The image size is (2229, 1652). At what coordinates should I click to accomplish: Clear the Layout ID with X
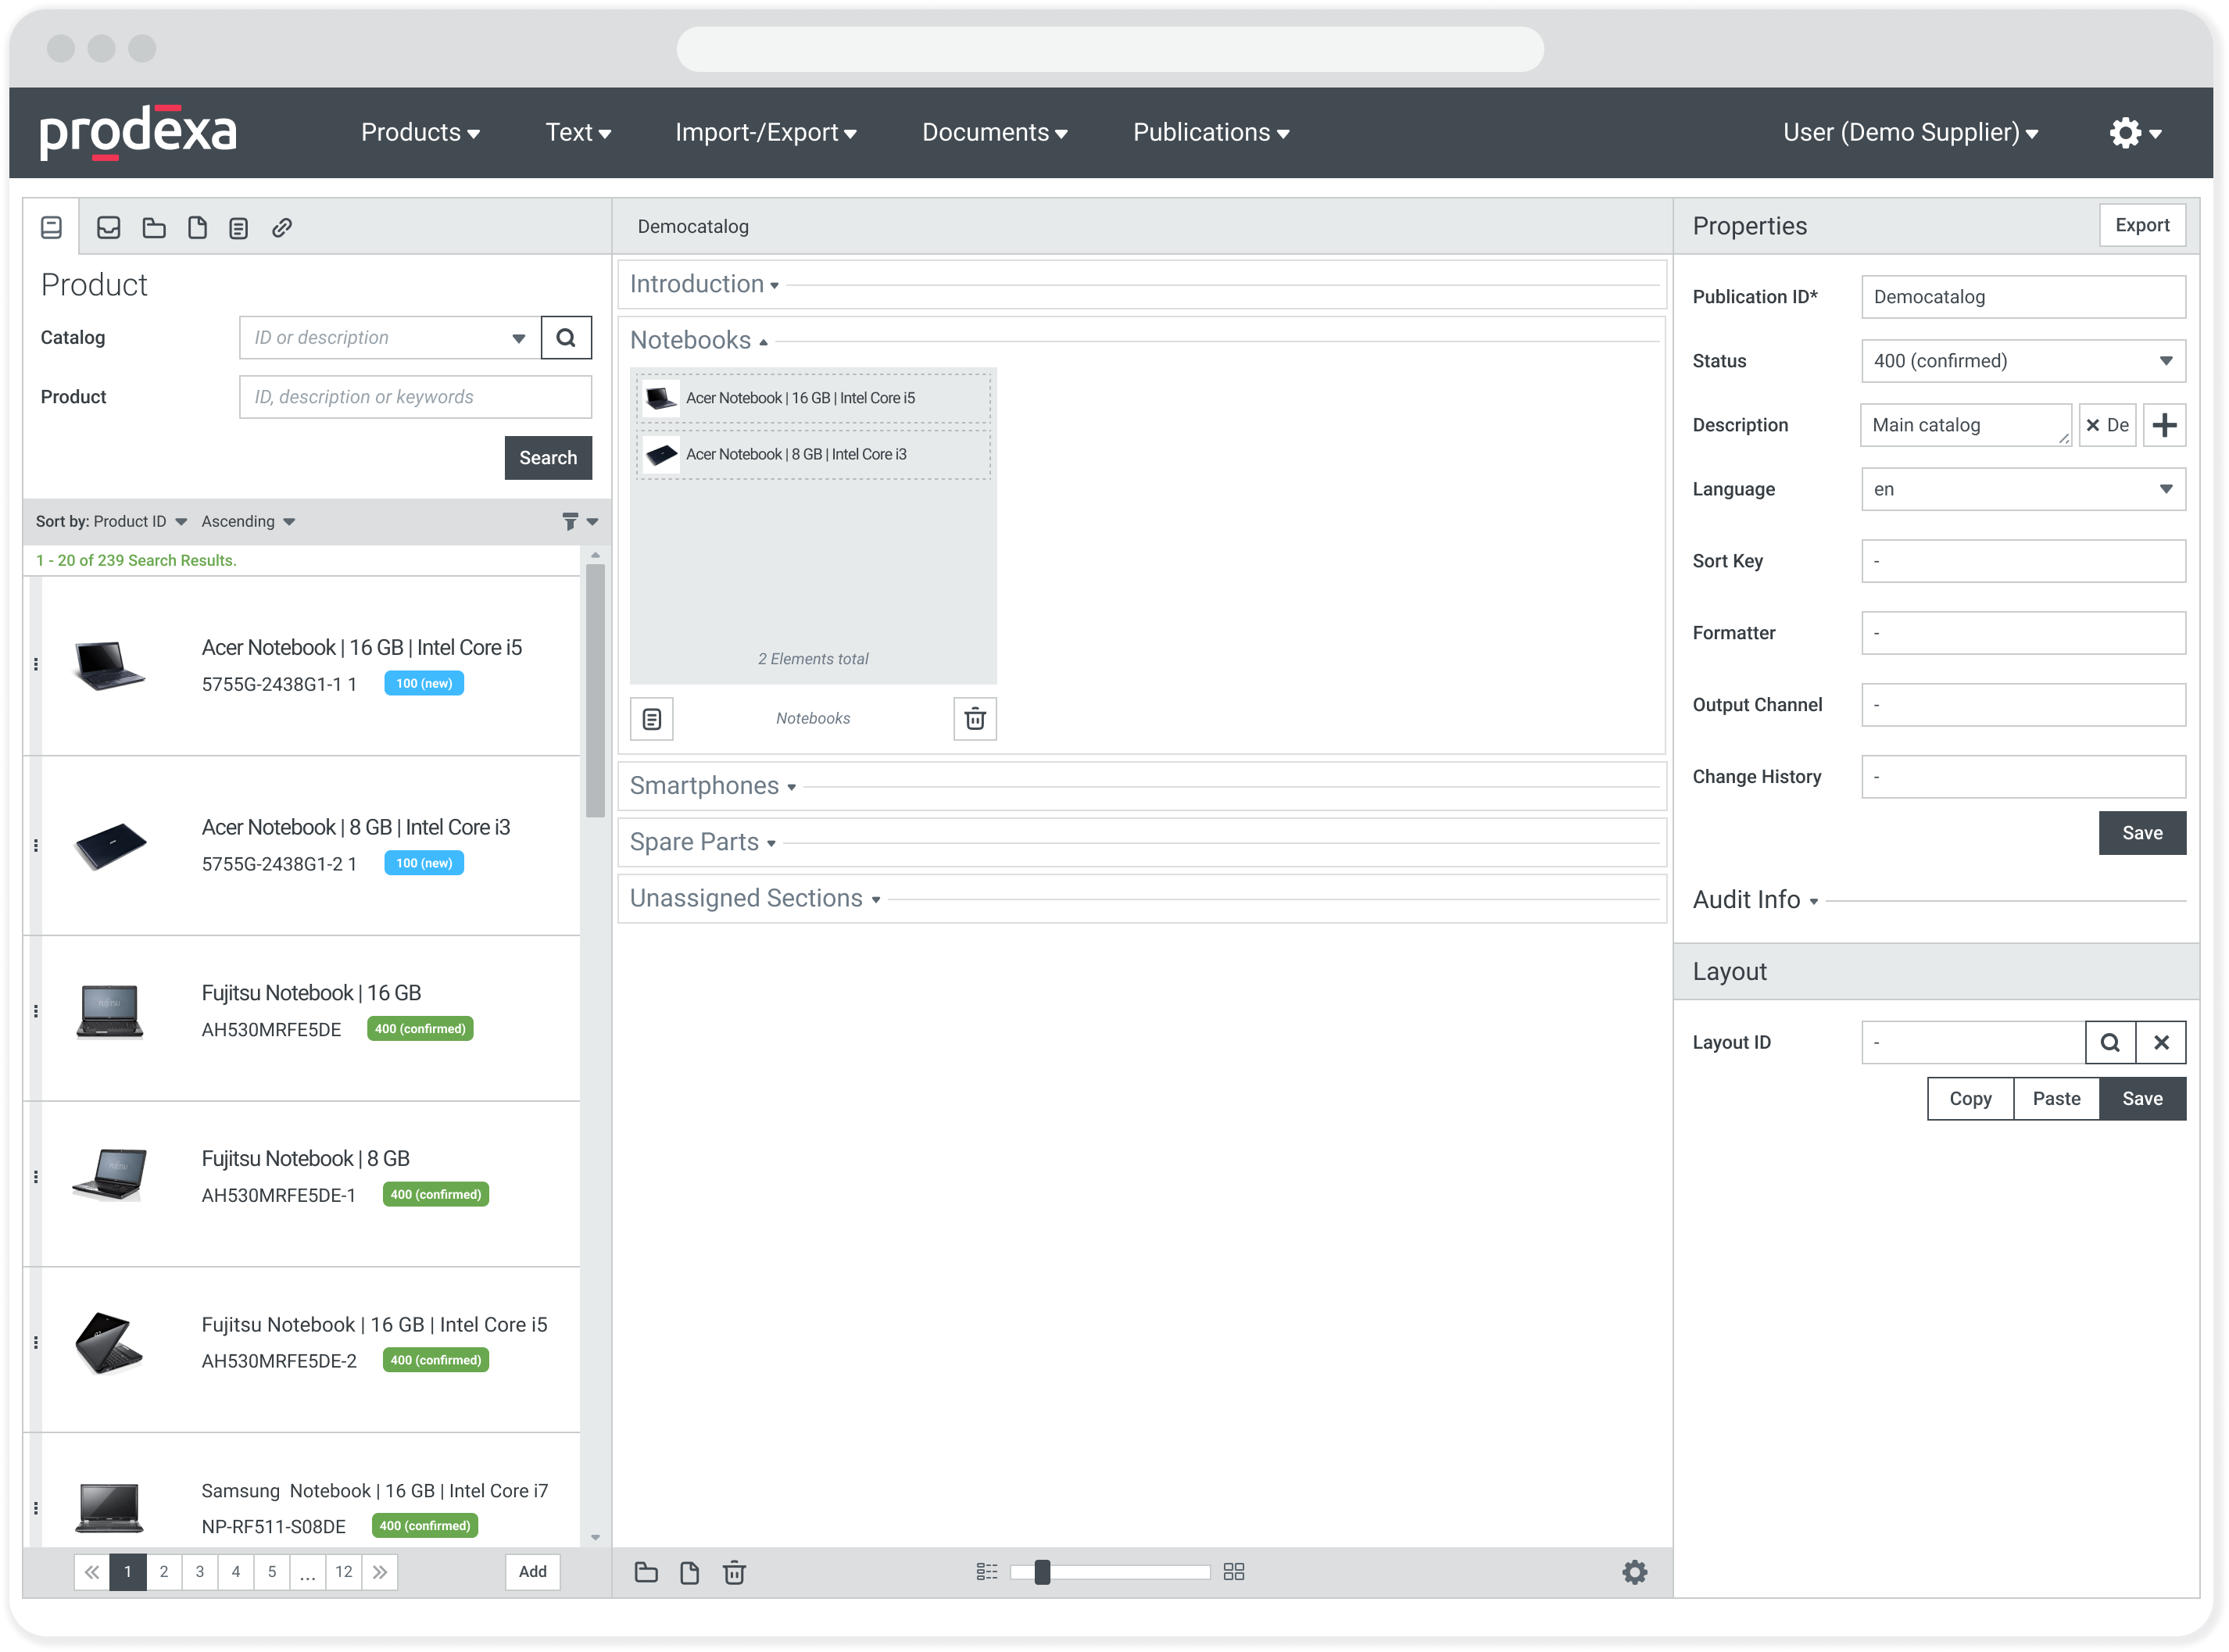(2161, 1042)
